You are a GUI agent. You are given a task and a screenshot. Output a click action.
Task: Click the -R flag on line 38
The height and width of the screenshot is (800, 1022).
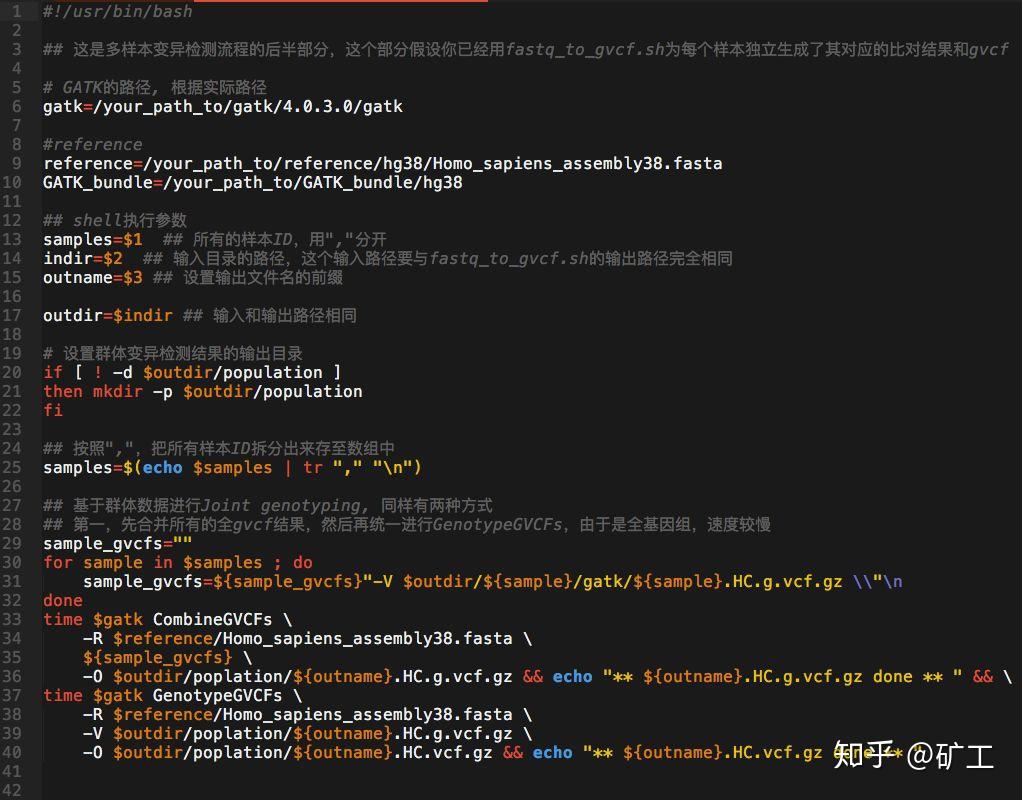[96, 714]
